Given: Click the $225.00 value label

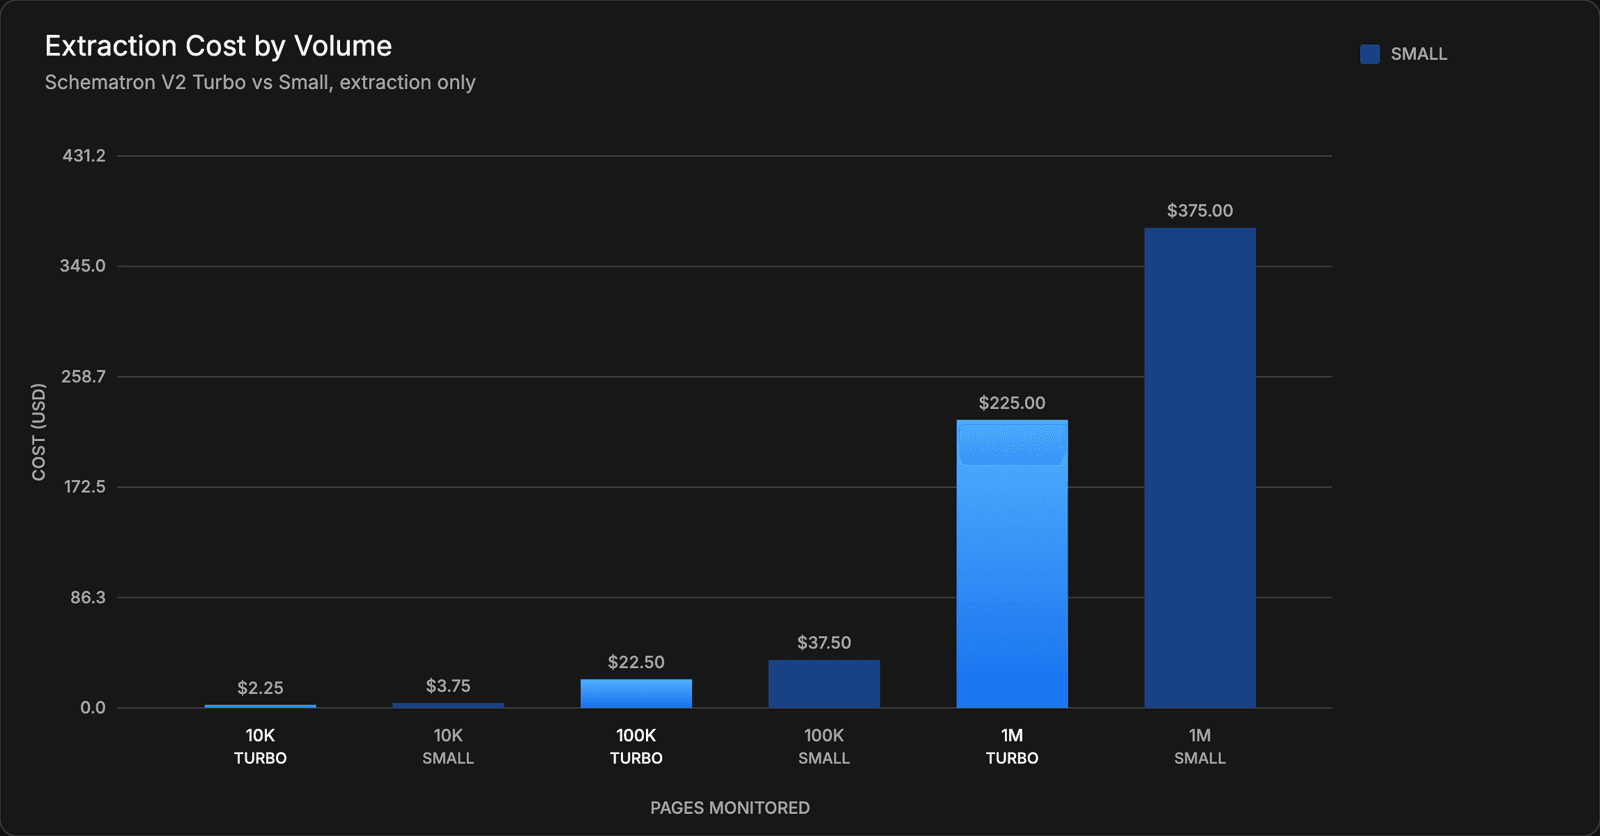Looking at the screenshot, I should tap(1012, 403).
